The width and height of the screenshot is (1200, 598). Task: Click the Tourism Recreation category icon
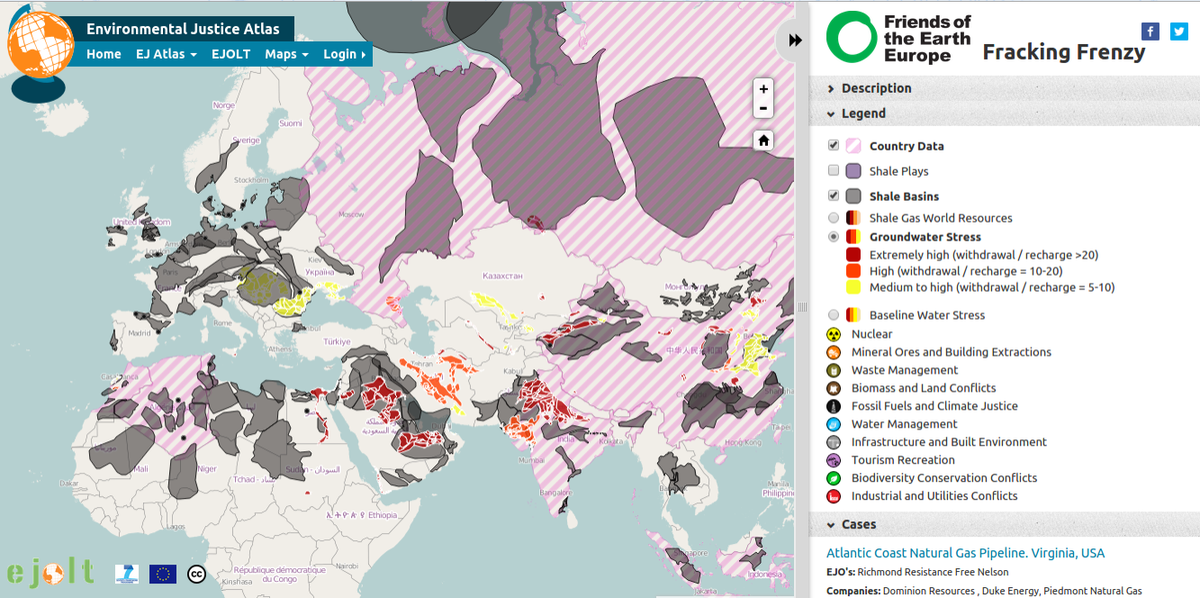pos(833,460)
